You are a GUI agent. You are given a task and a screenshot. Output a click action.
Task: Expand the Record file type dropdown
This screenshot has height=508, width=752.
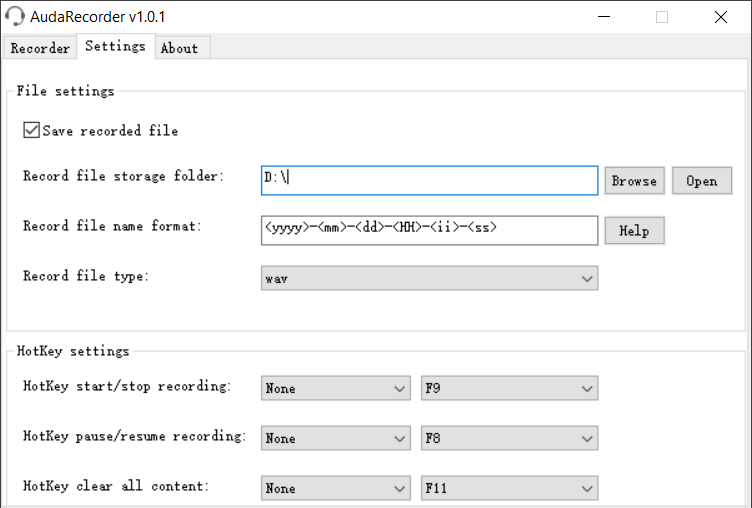[x=429, y=278]
